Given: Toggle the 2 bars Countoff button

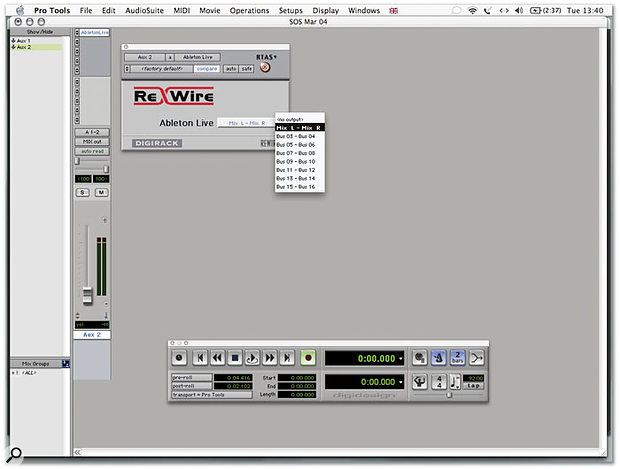Looking at the screenshot, I should [457, 358].
